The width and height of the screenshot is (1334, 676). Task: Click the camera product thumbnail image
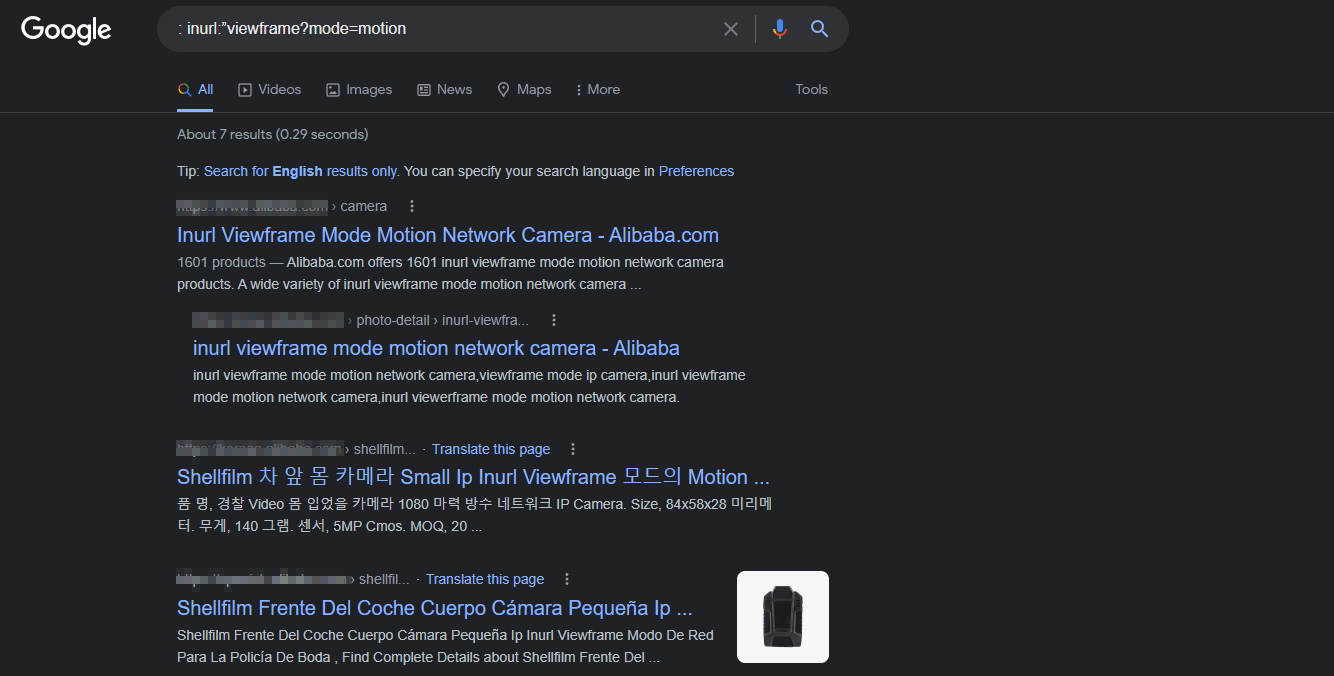click(782, 616)
